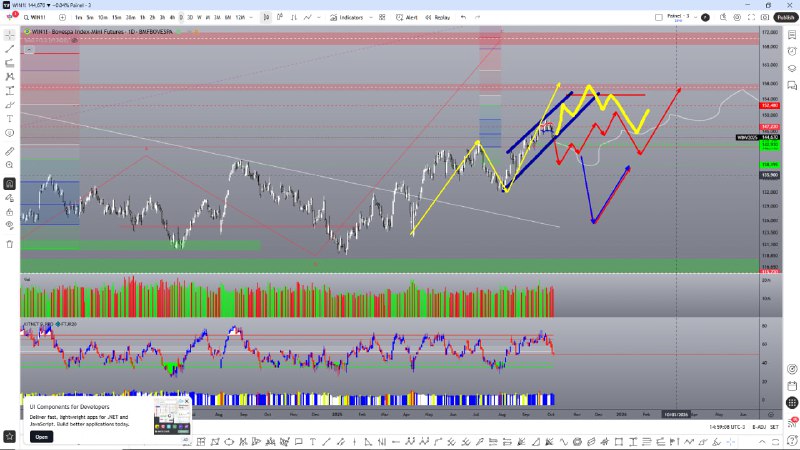Undo the last chart action

pyautogui.click(x=464, y=17)
